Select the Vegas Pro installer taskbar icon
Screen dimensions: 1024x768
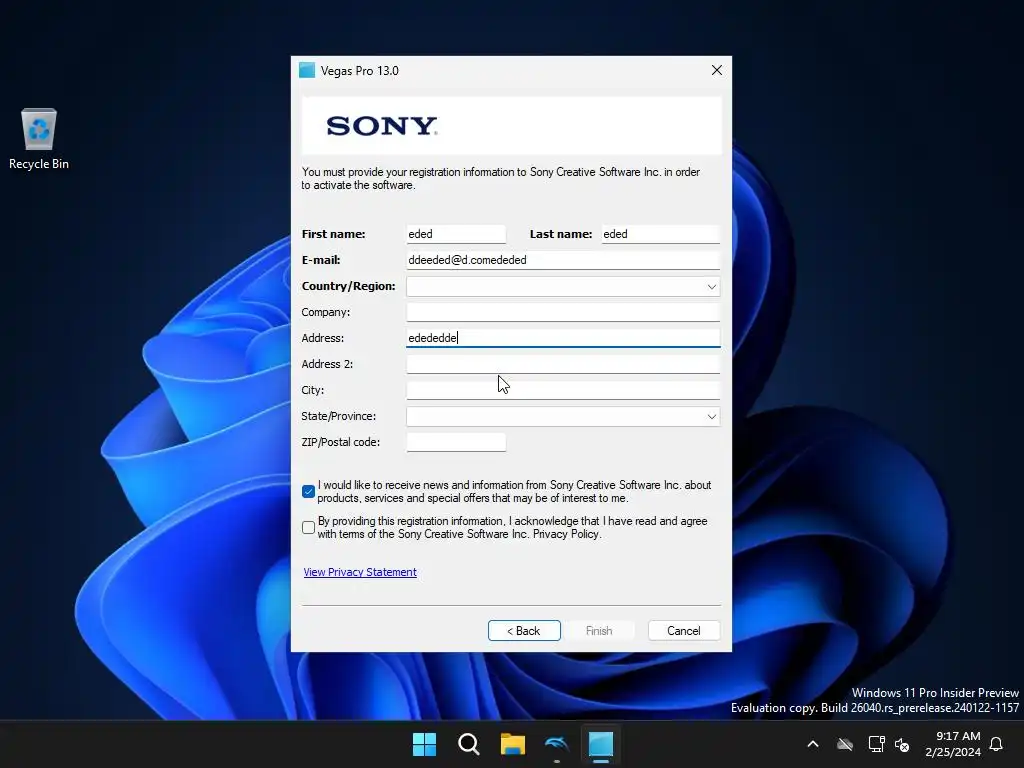[x=601, y=744]
